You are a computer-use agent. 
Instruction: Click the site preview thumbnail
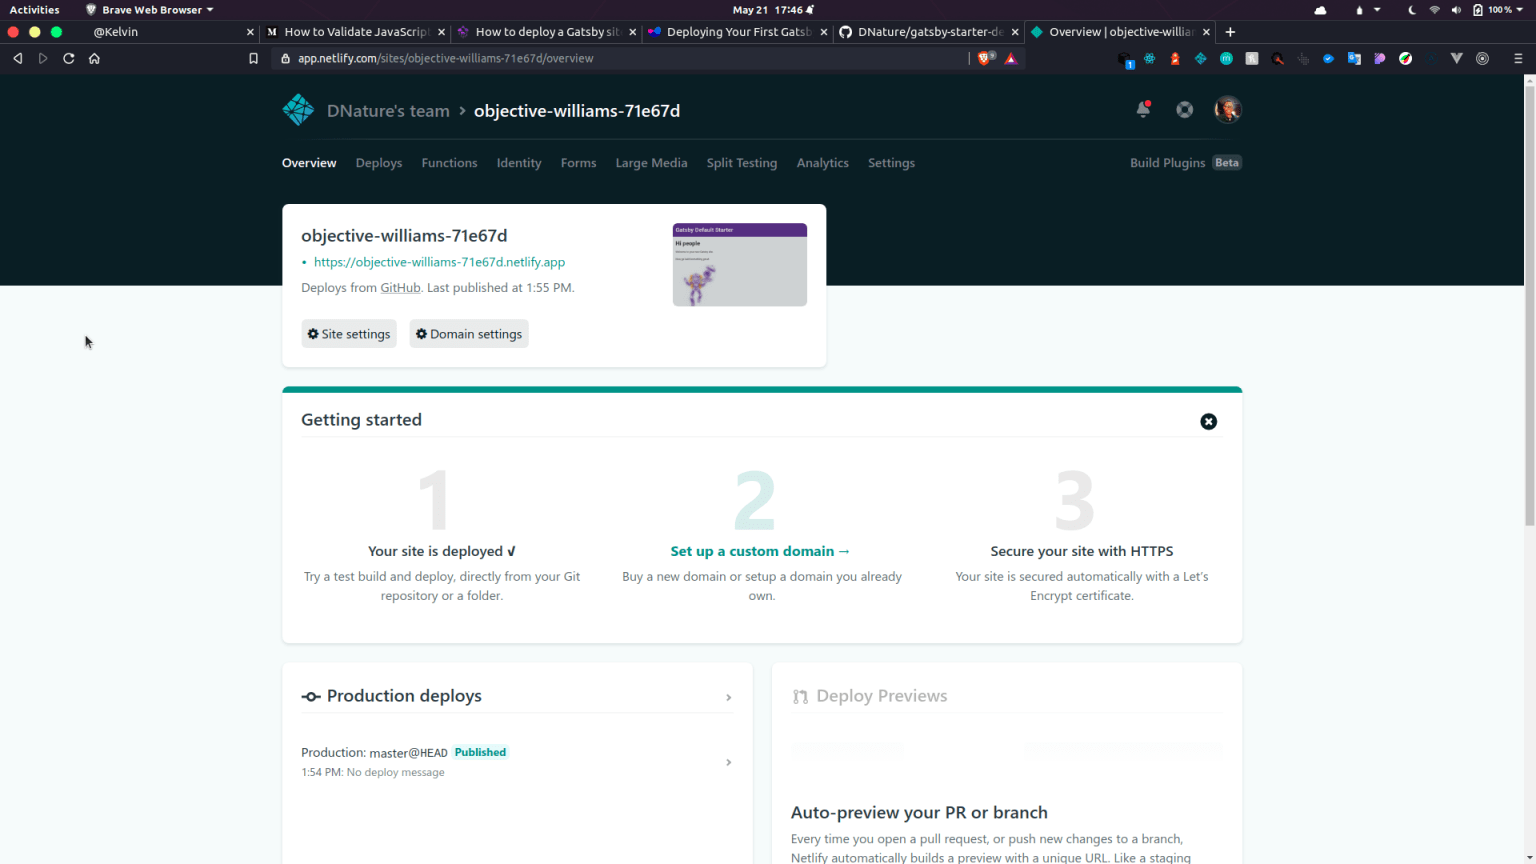[x=740, y=265]
